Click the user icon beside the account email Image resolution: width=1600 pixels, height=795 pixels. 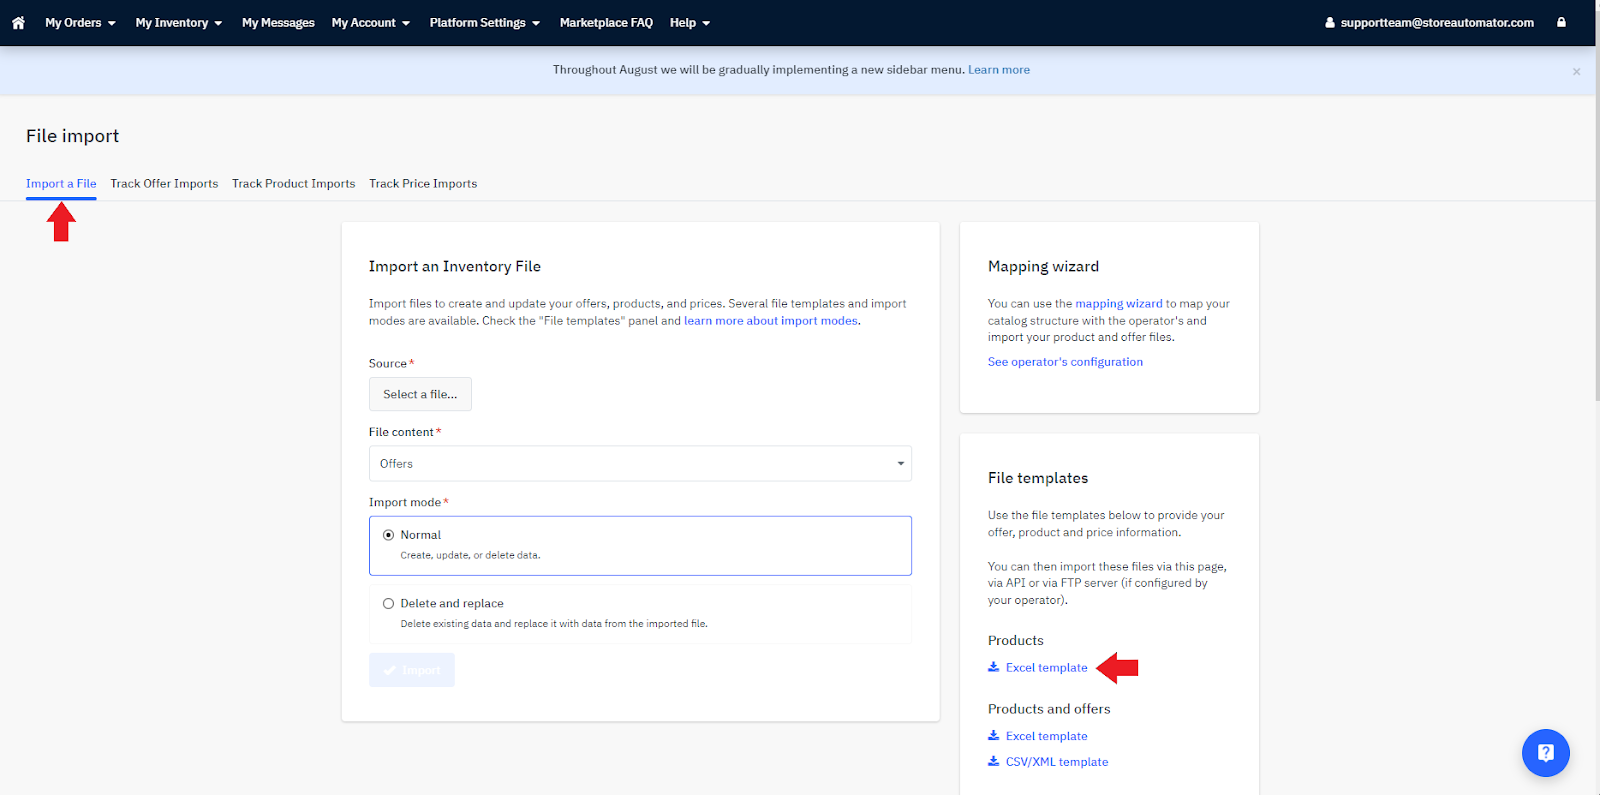(1330, 22)
